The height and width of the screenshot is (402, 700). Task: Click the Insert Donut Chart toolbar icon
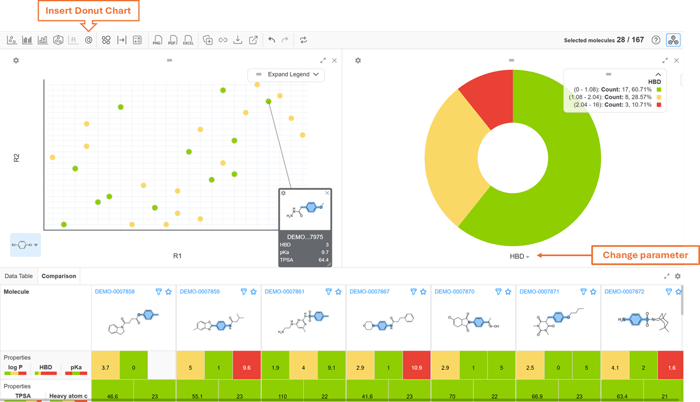click(89, 41)
